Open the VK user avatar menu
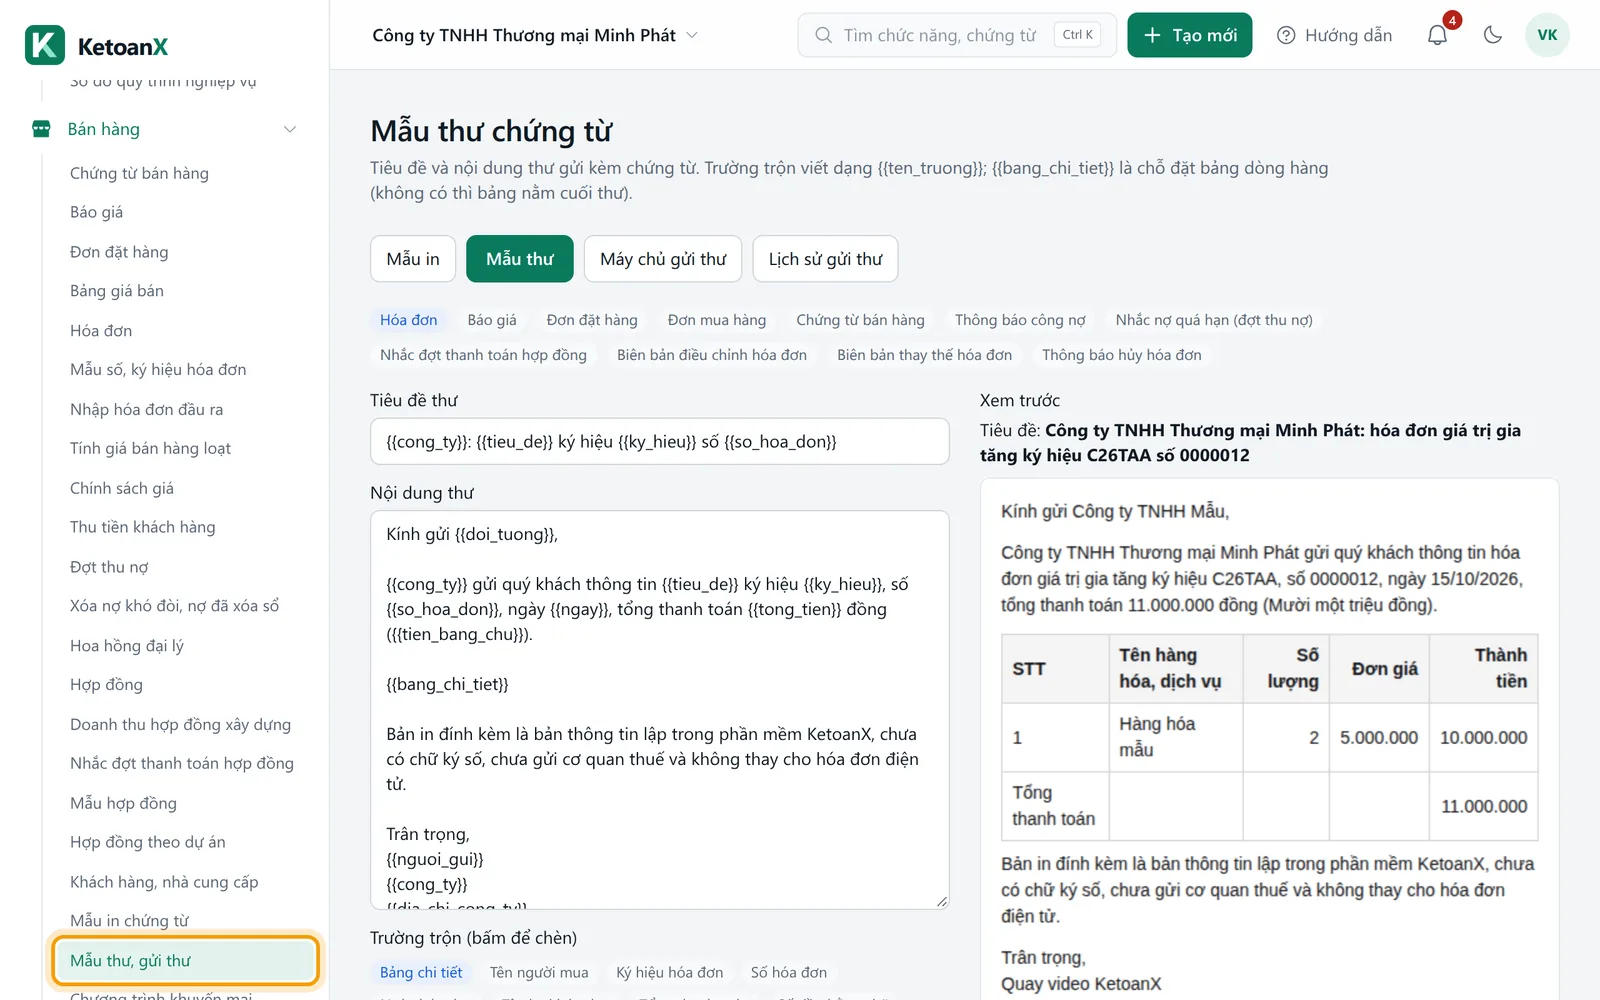Screen dimensions: 1600x1000 (1547, 35)
